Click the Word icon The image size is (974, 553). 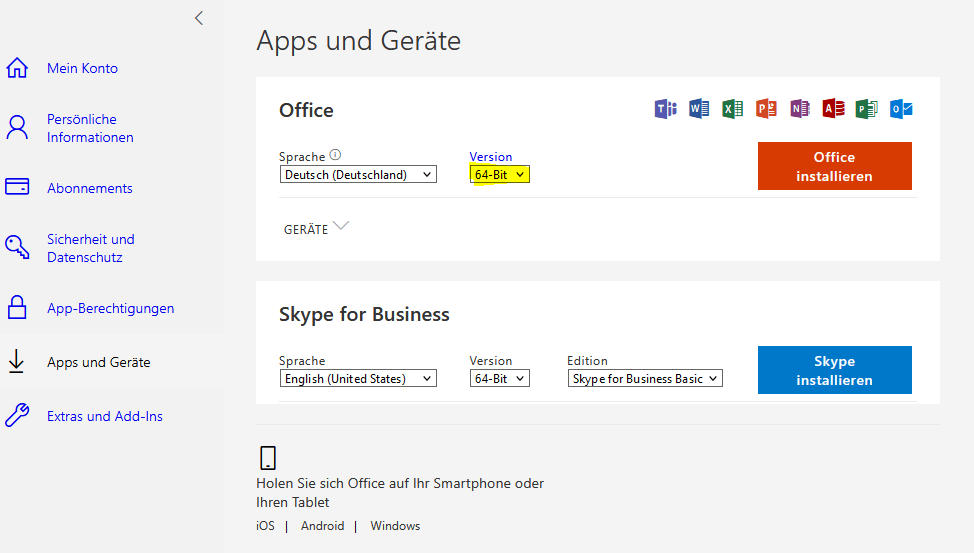click(x=699, y=109)
